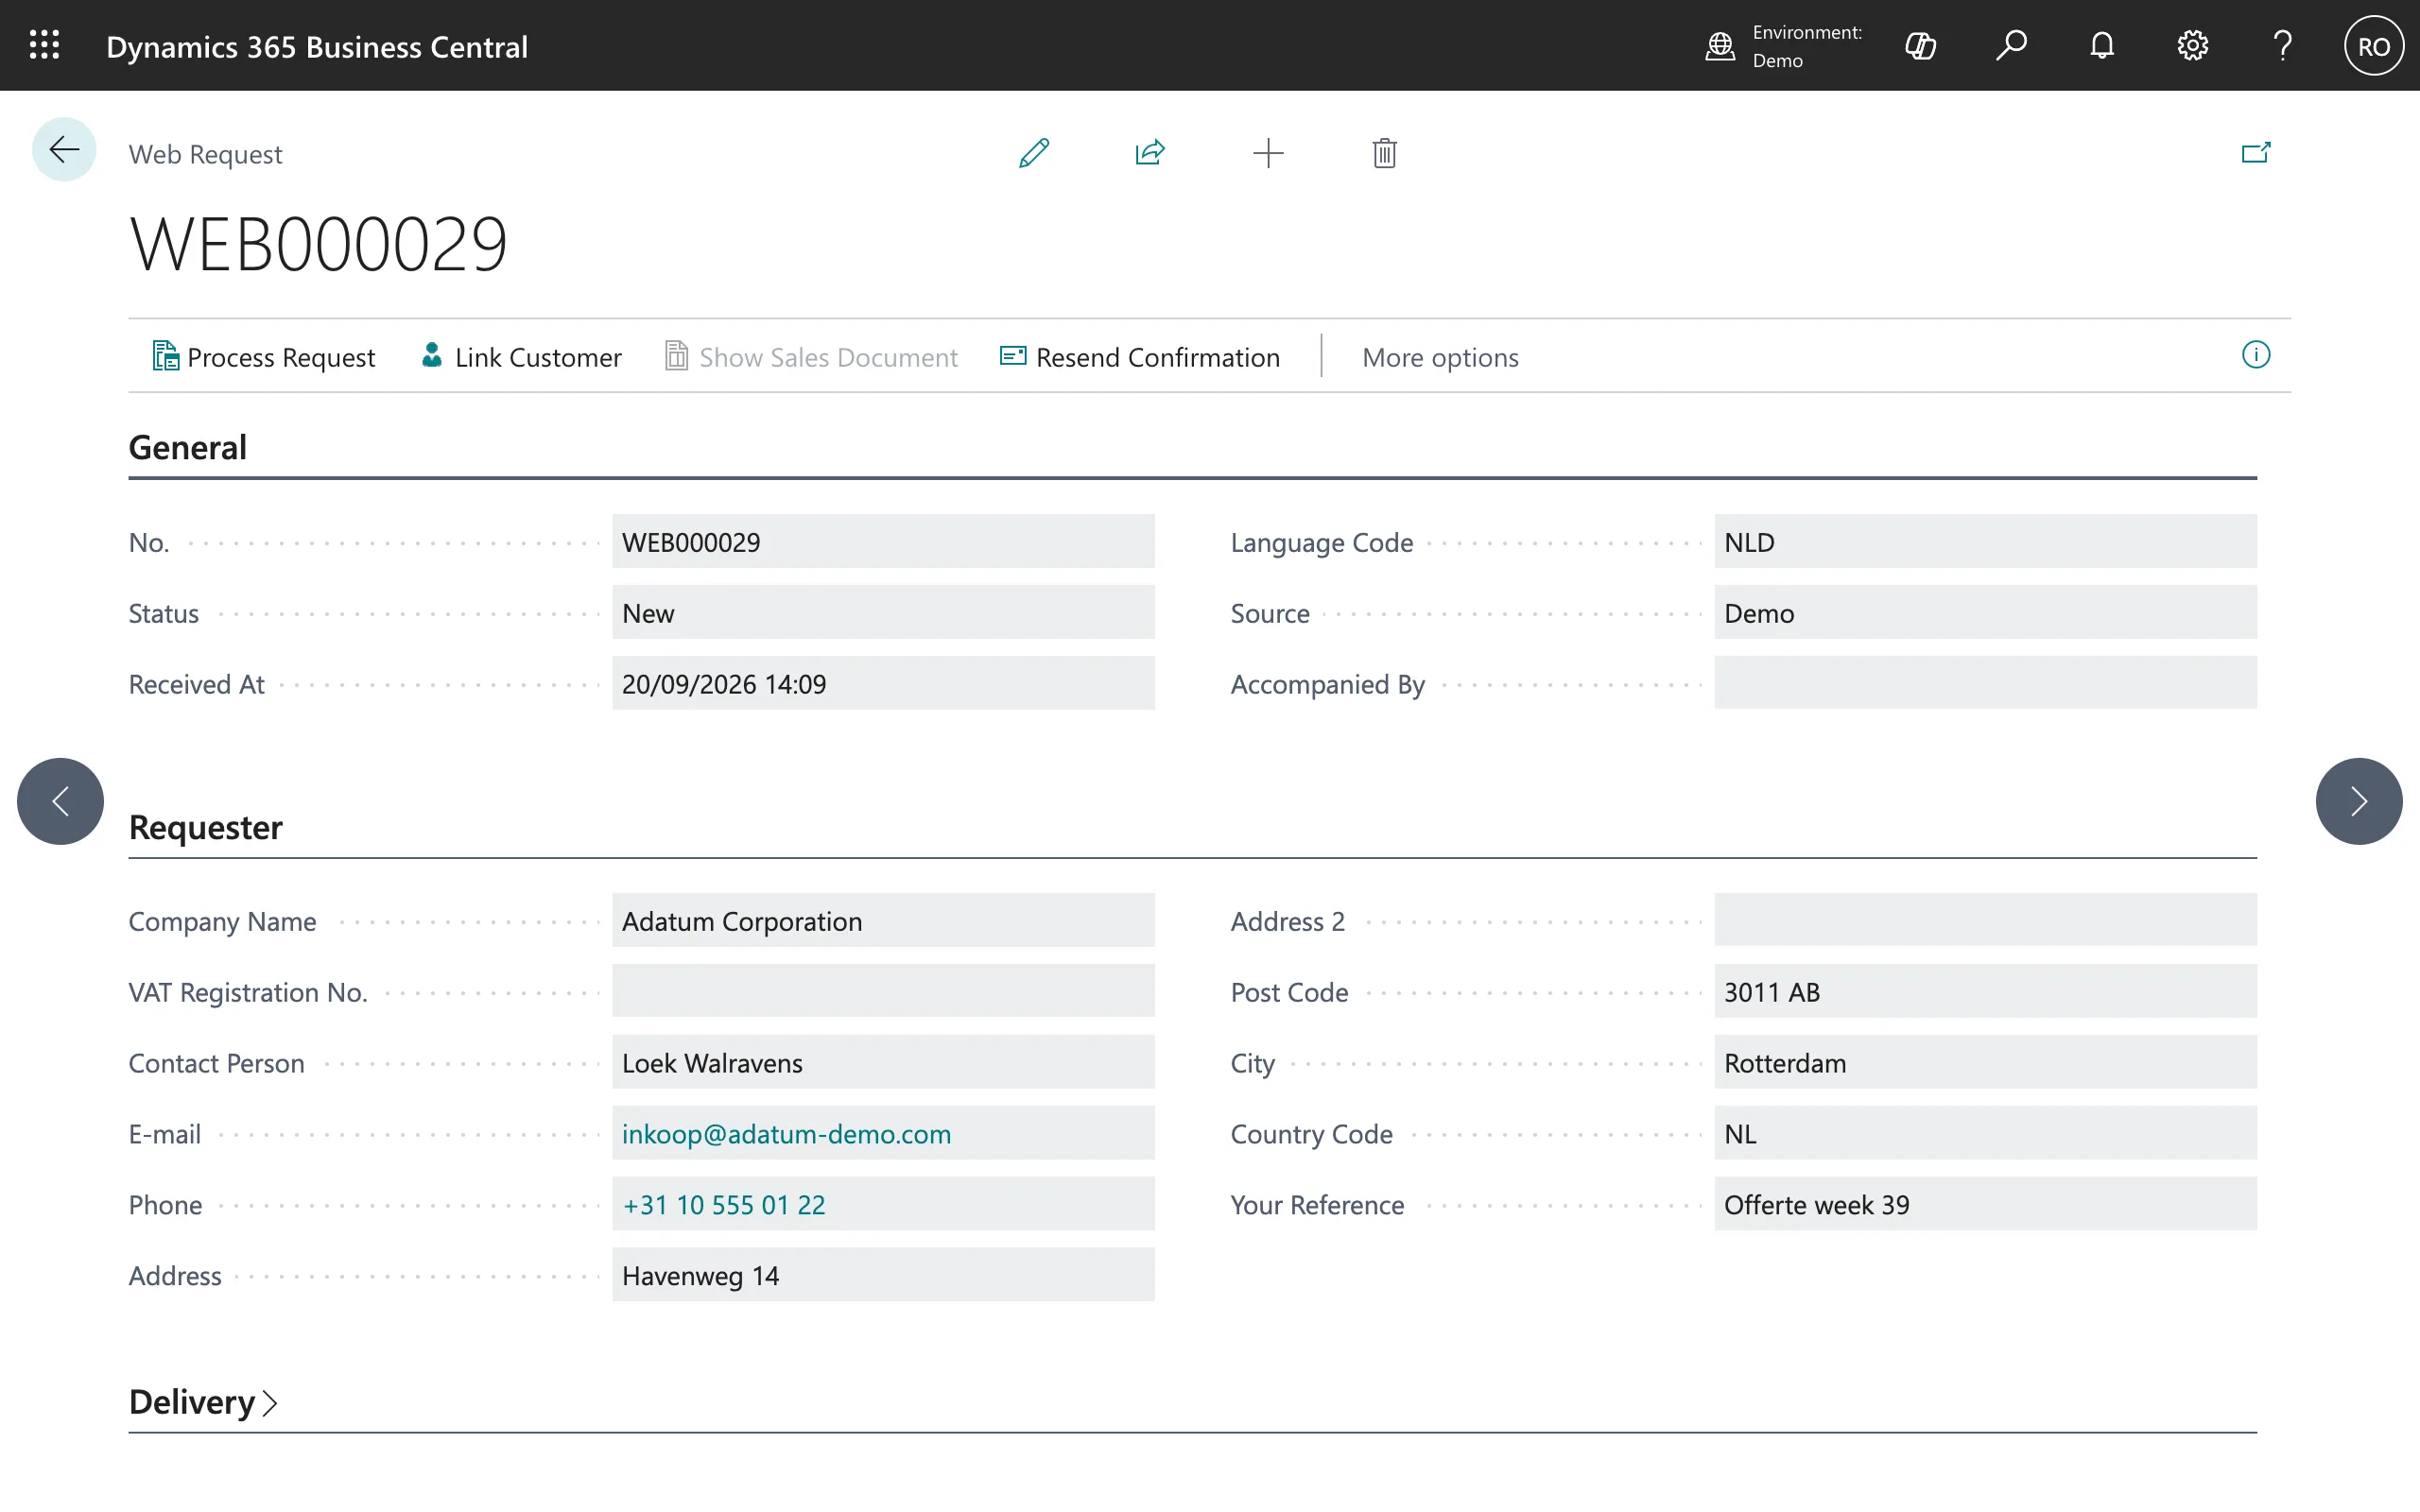Image resolution: width=2420 pixels, height=1512 pixels.
Task: Collapse the General section header
Action: pos(188,447)
